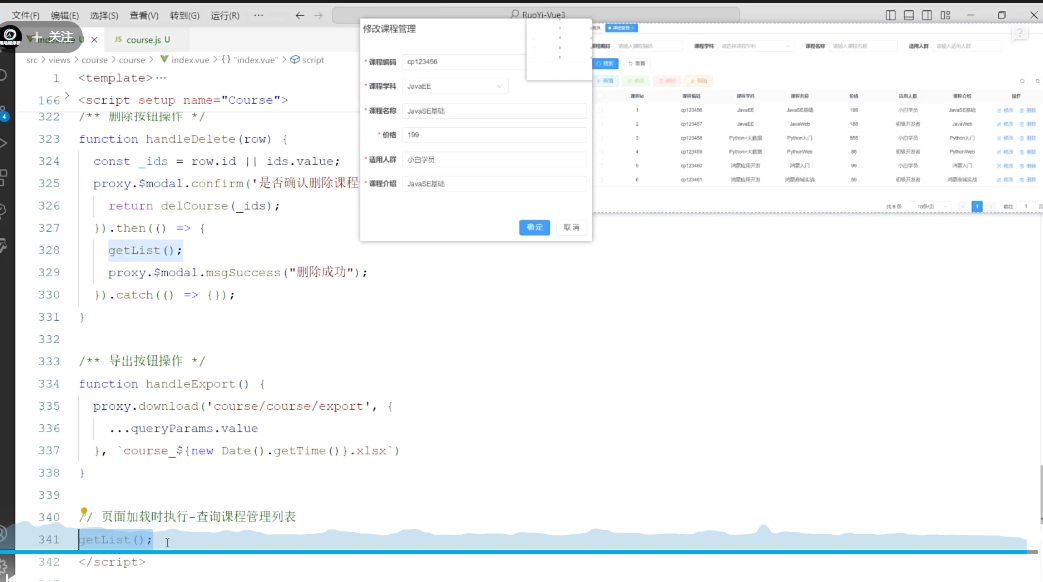Click the 课程名称 field in the dialog

click(494, 110)
